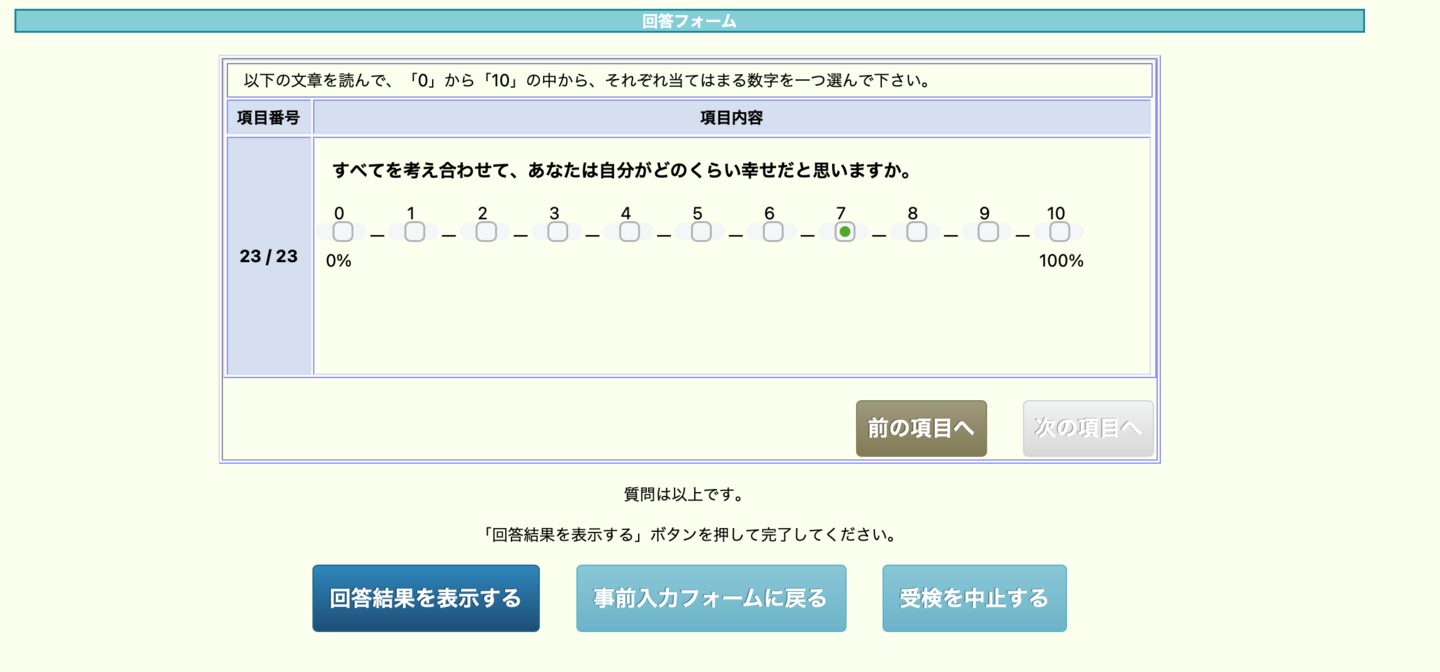Viewport: 1440px width, 672px height.
Task: Click the 項目内容 column header
Action: [731, 118]
